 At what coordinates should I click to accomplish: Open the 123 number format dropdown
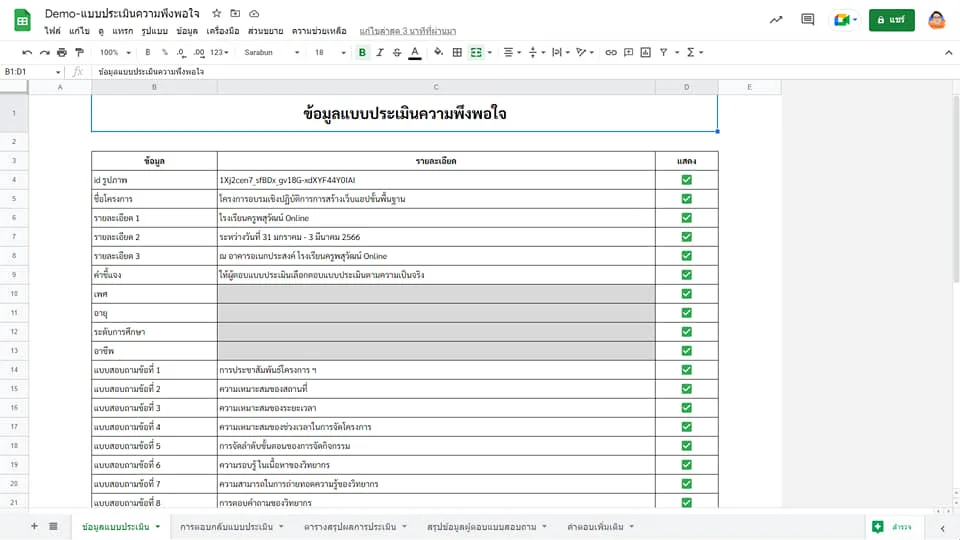(219, 53)
